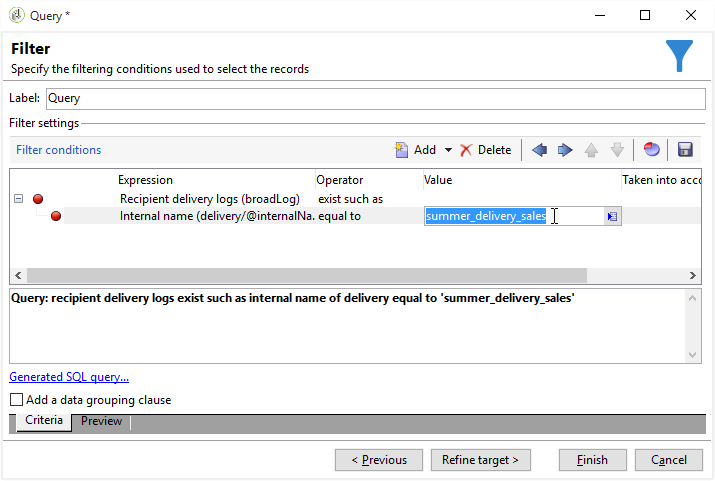
Task: Click red dot of Internal name row
Action: tap(56, 216)
